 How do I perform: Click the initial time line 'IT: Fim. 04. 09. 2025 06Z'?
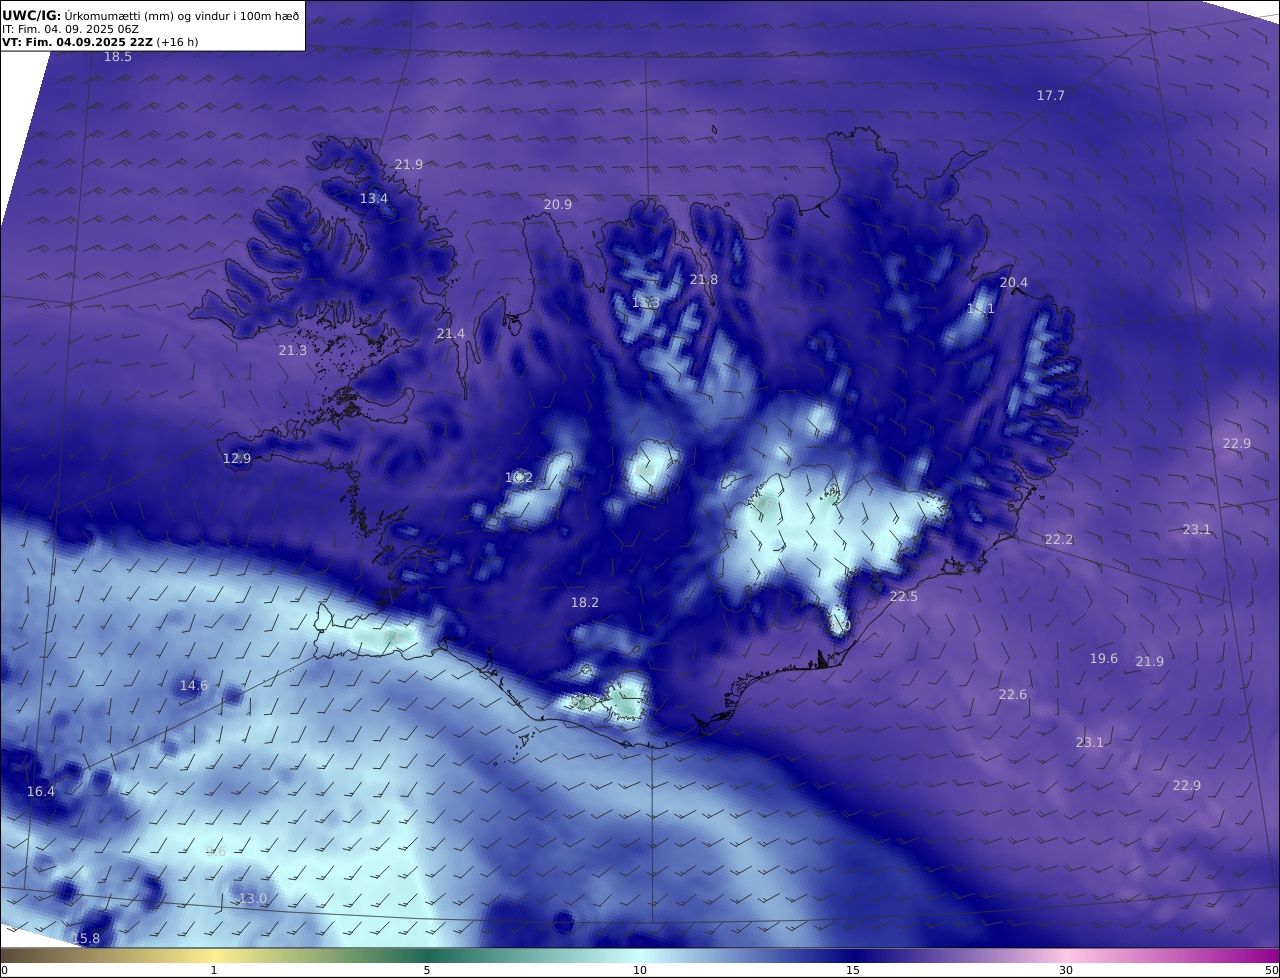pos(71,29)
